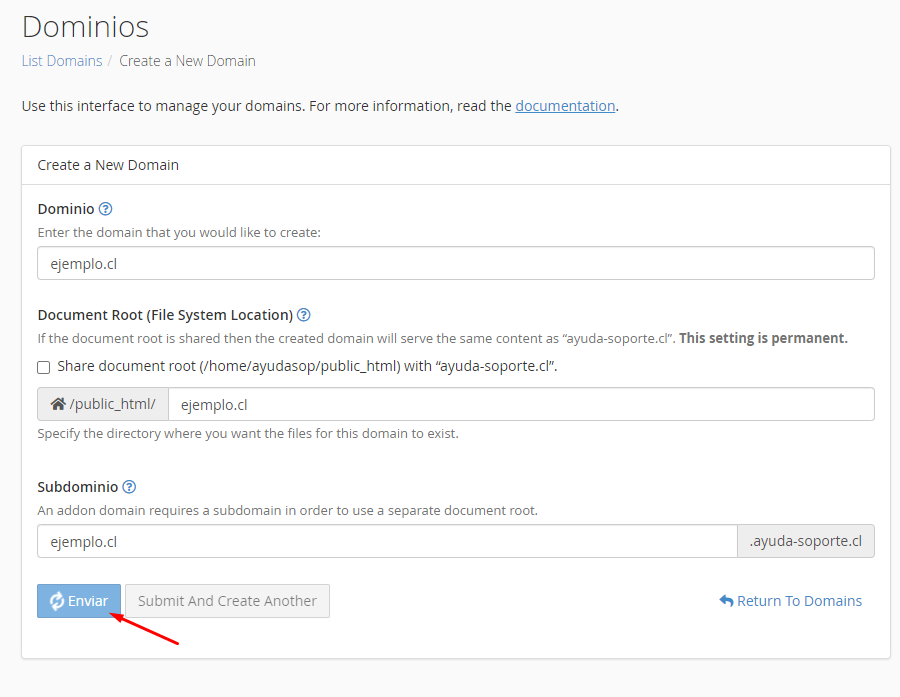
Task: Focus the Subdominio input field
Action: tap(387, 541)
